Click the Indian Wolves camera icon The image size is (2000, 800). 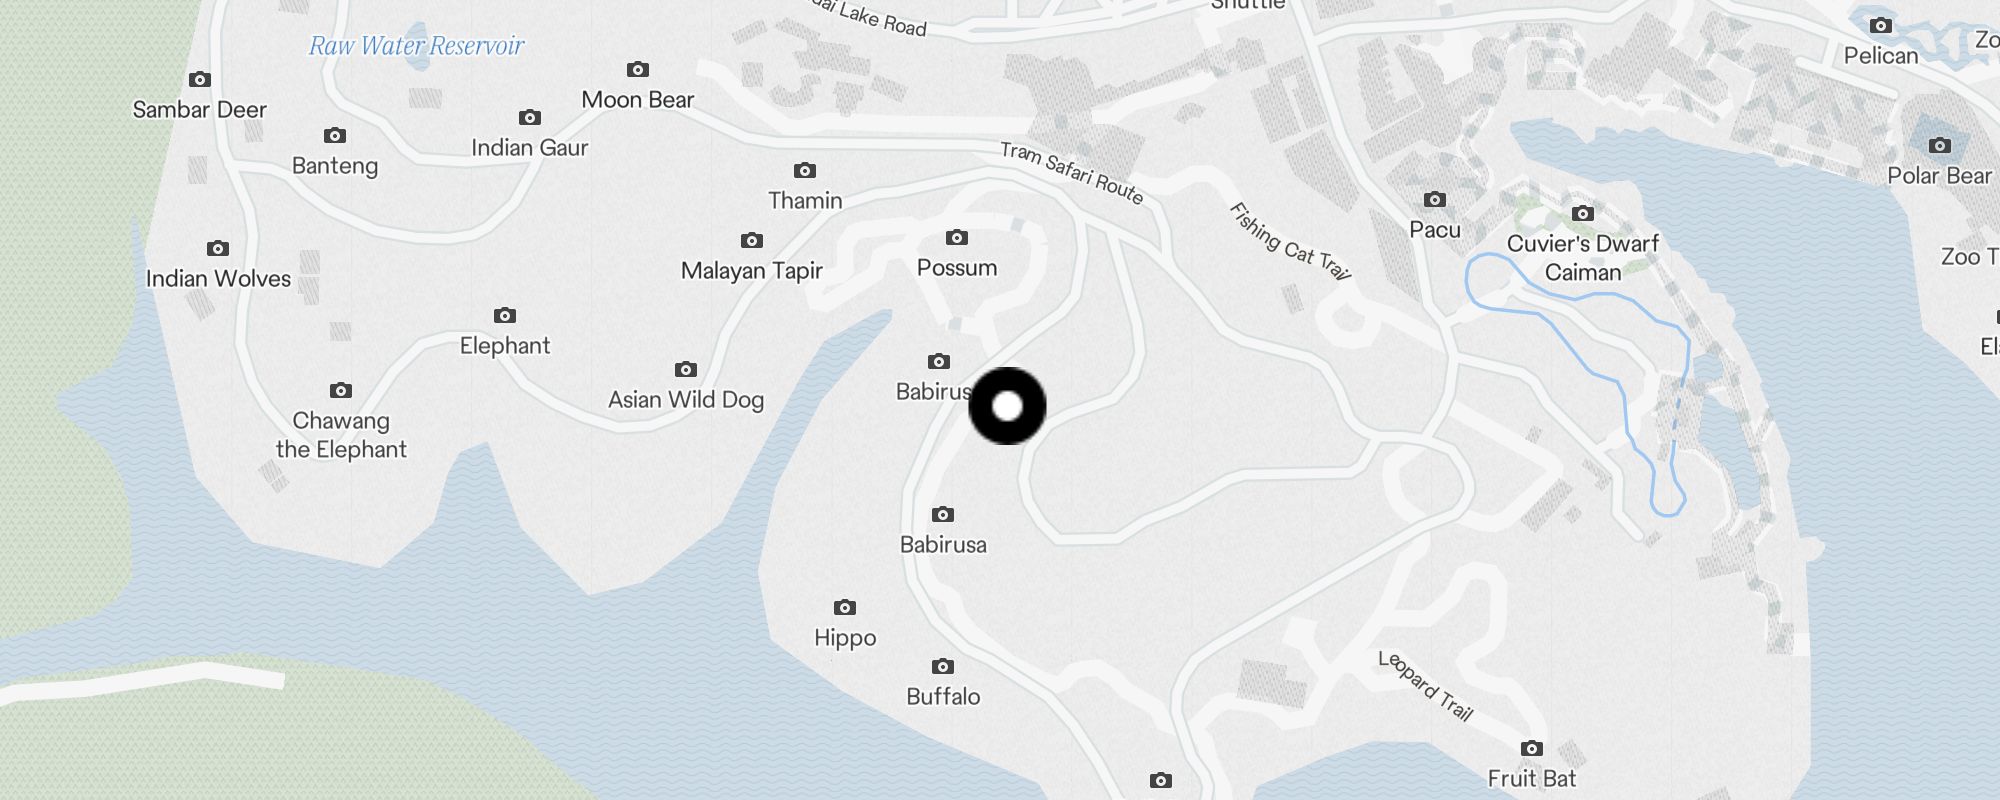click(218, 248)
